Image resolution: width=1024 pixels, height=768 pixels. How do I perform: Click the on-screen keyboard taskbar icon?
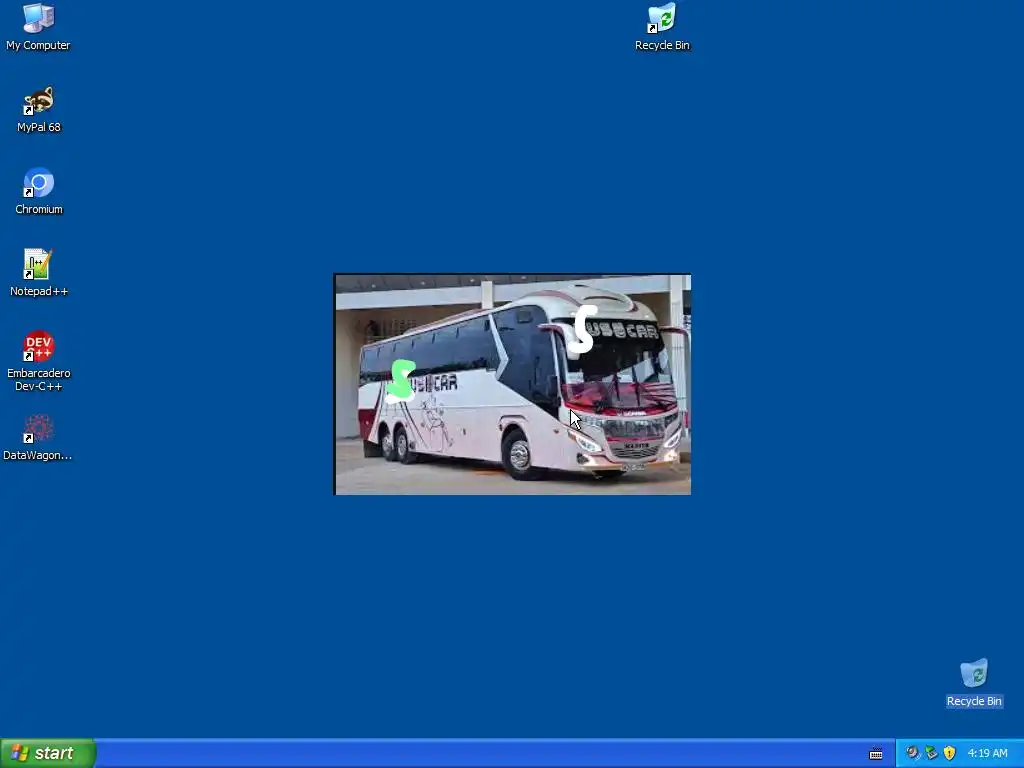[876, 754]
